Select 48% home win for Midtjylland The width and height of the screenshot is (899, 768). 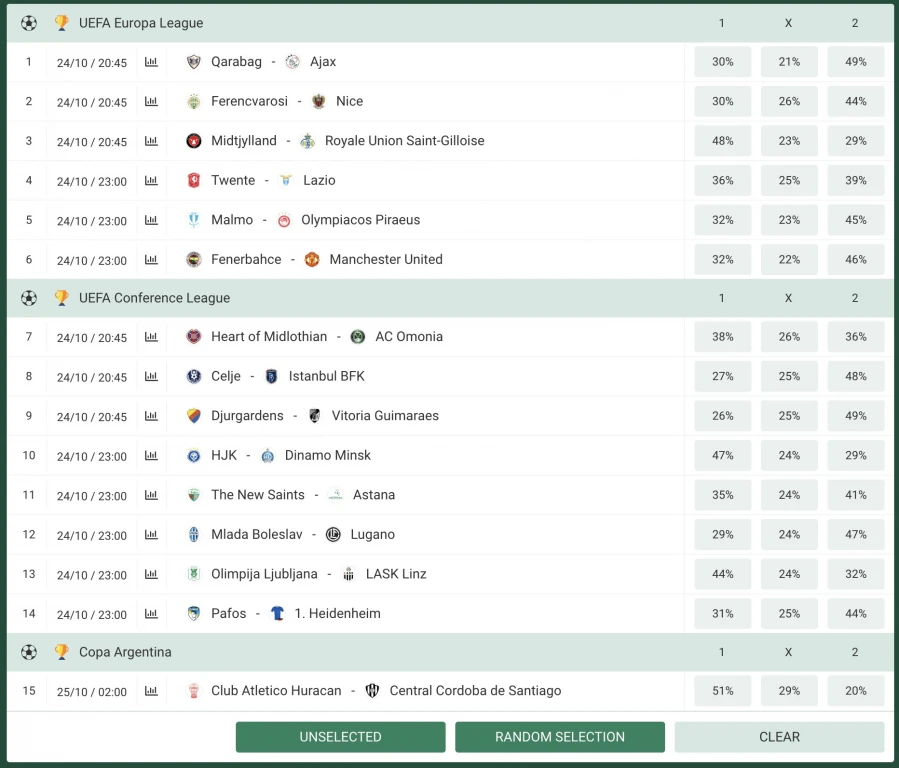(722, 141)
